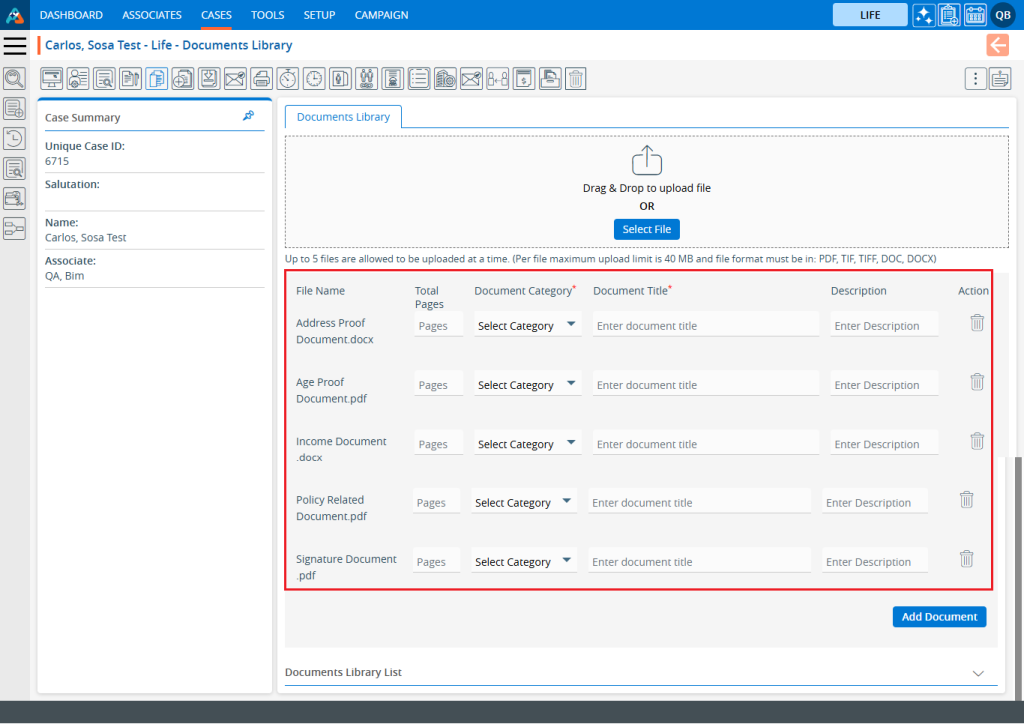
Task: Click the document title field for Income Document
Action: (705, 444)
